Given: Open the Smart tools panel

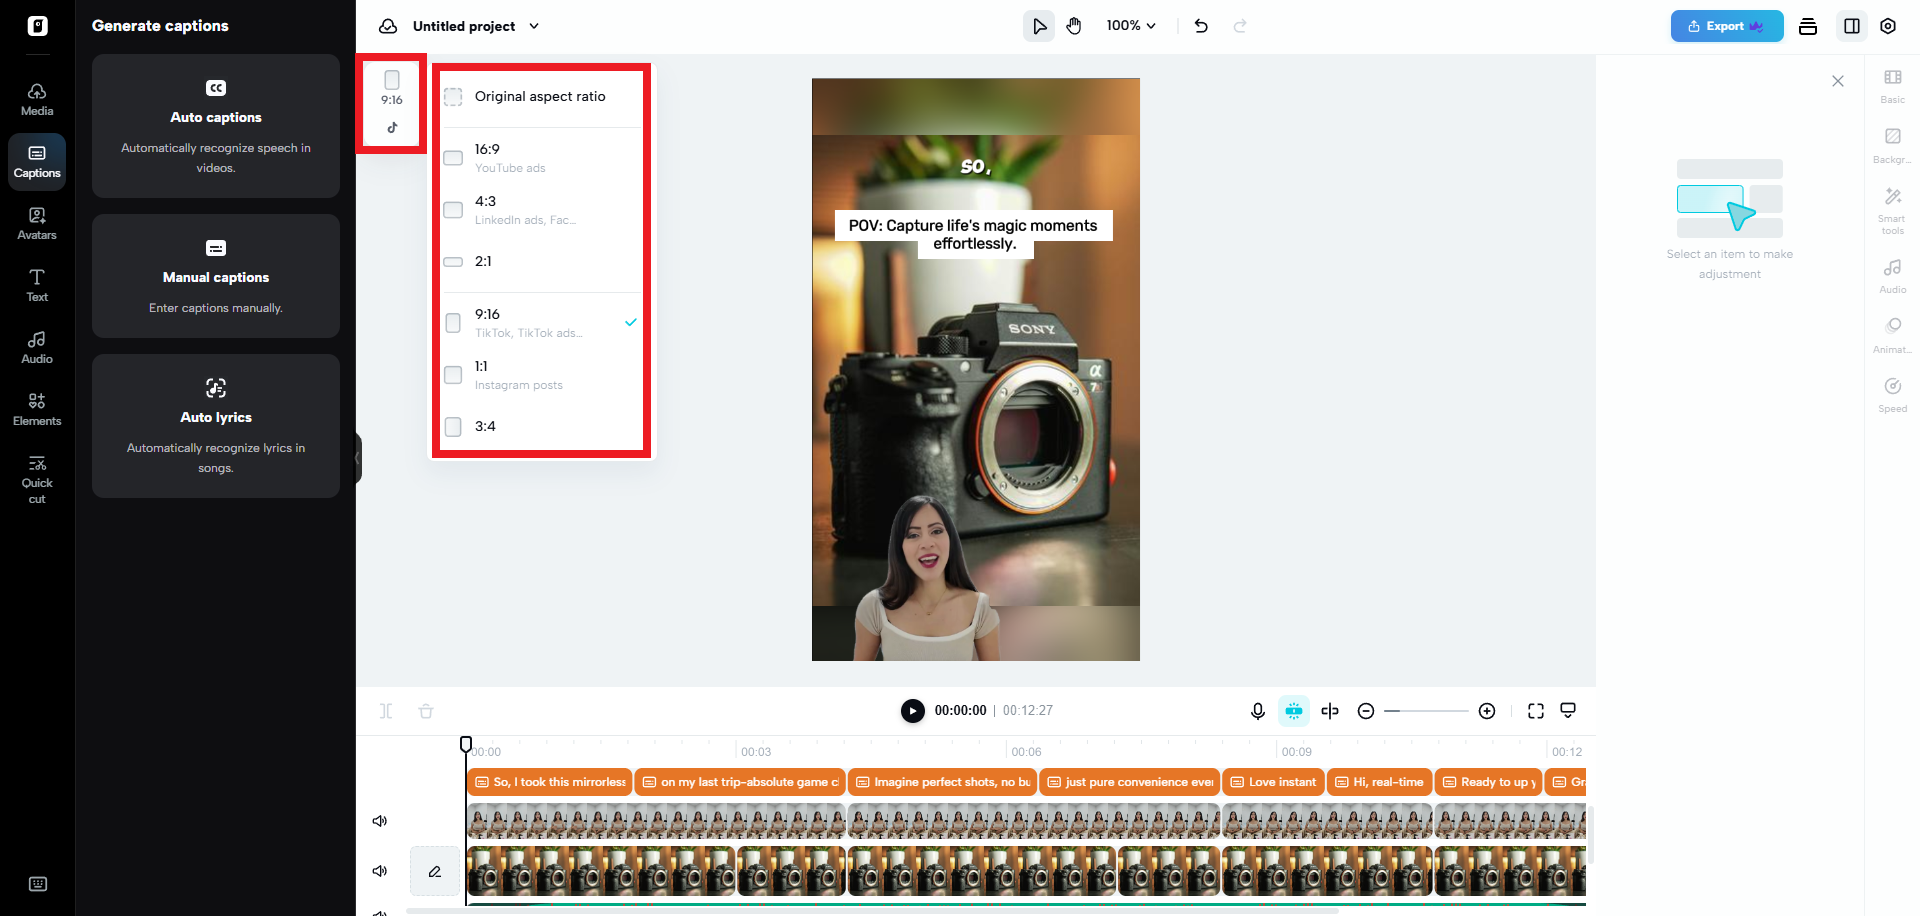Looking at the screenshot, I should [x=1892, y=210].
